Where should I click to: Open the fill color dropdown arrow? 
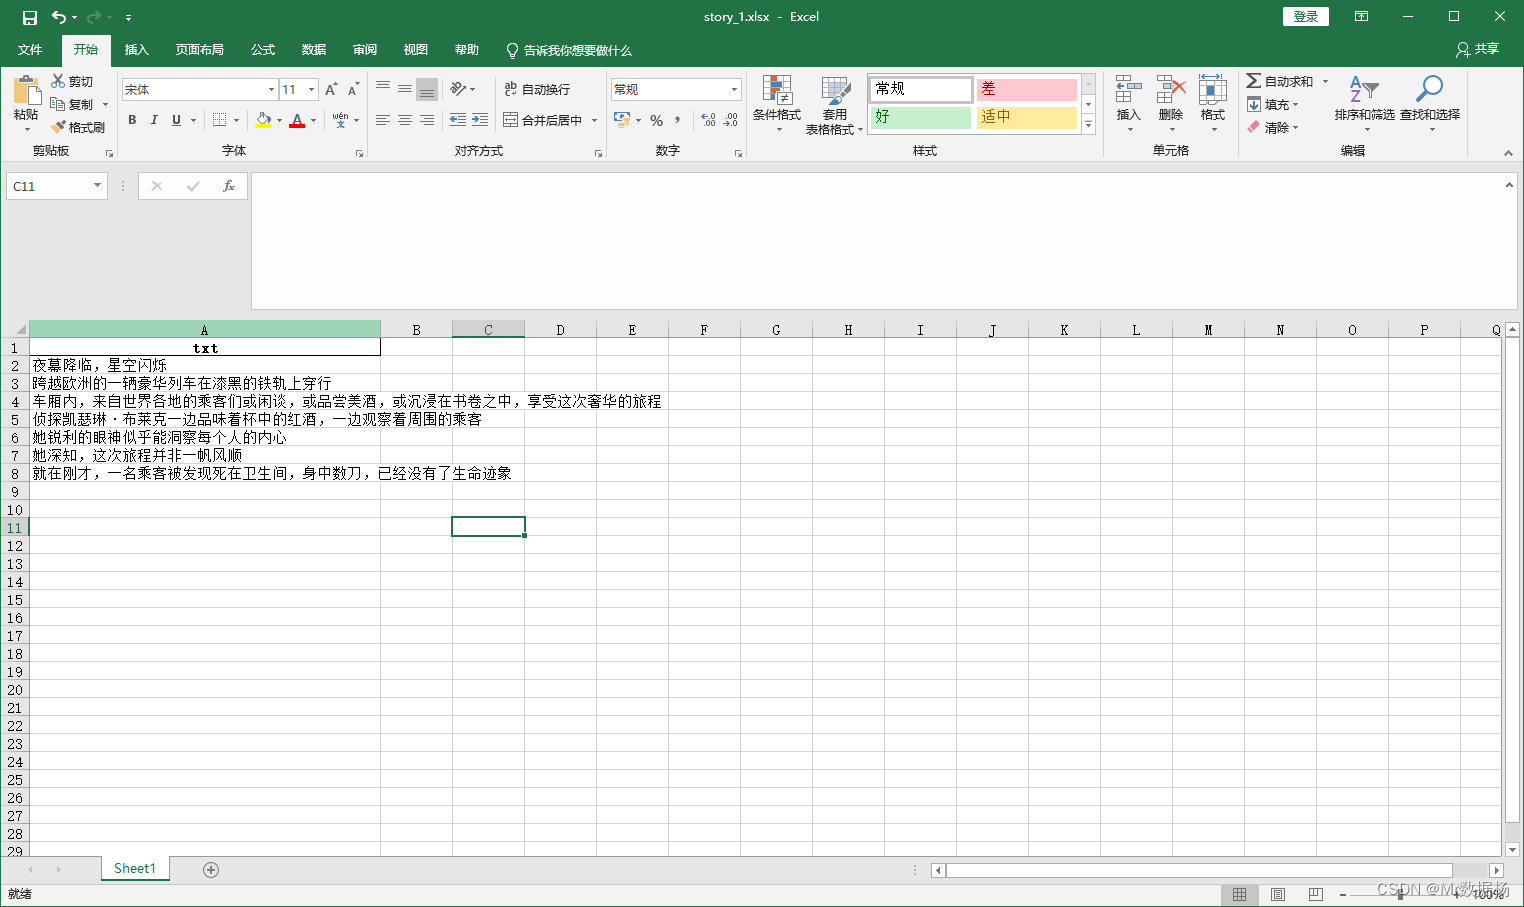coord(279,120)
